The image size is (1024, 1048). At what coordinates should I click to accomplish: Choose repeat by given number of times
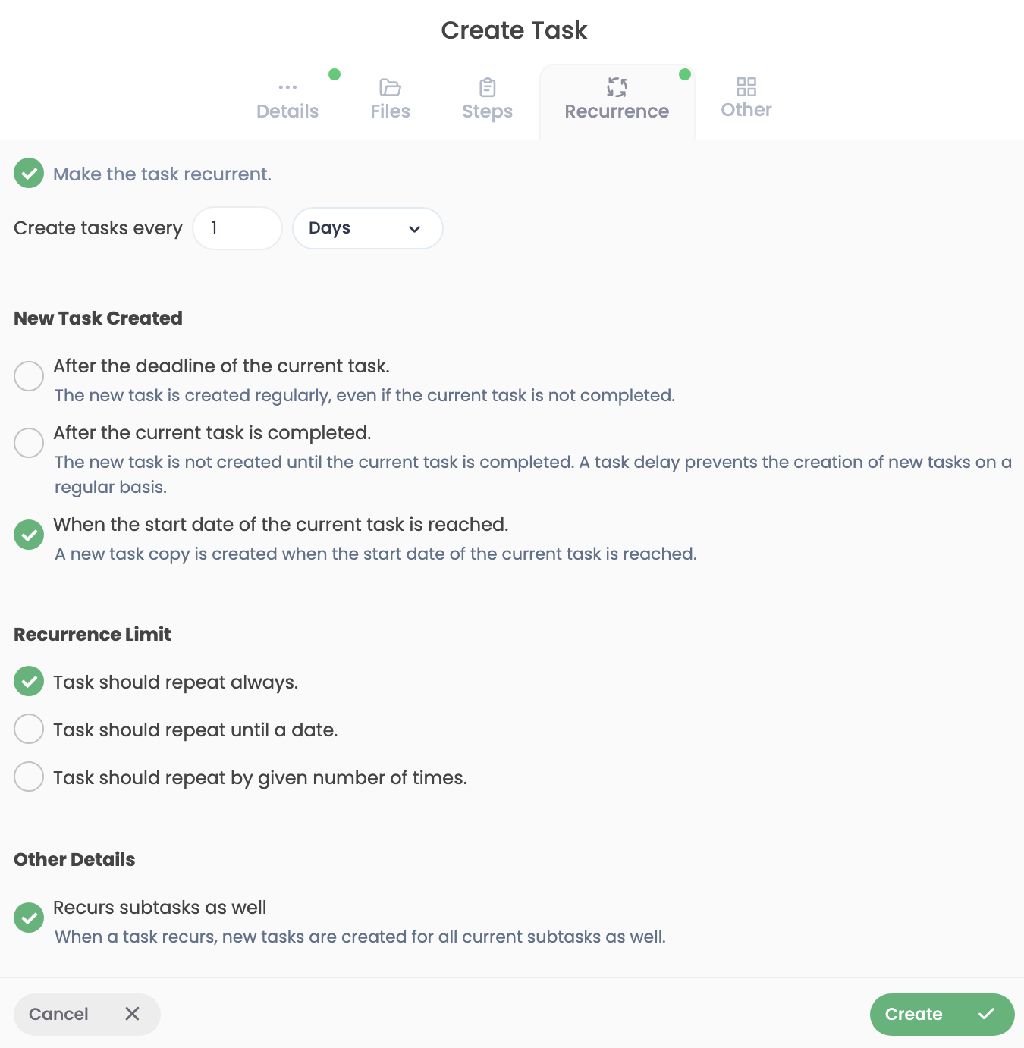click(x=29, y=777)
